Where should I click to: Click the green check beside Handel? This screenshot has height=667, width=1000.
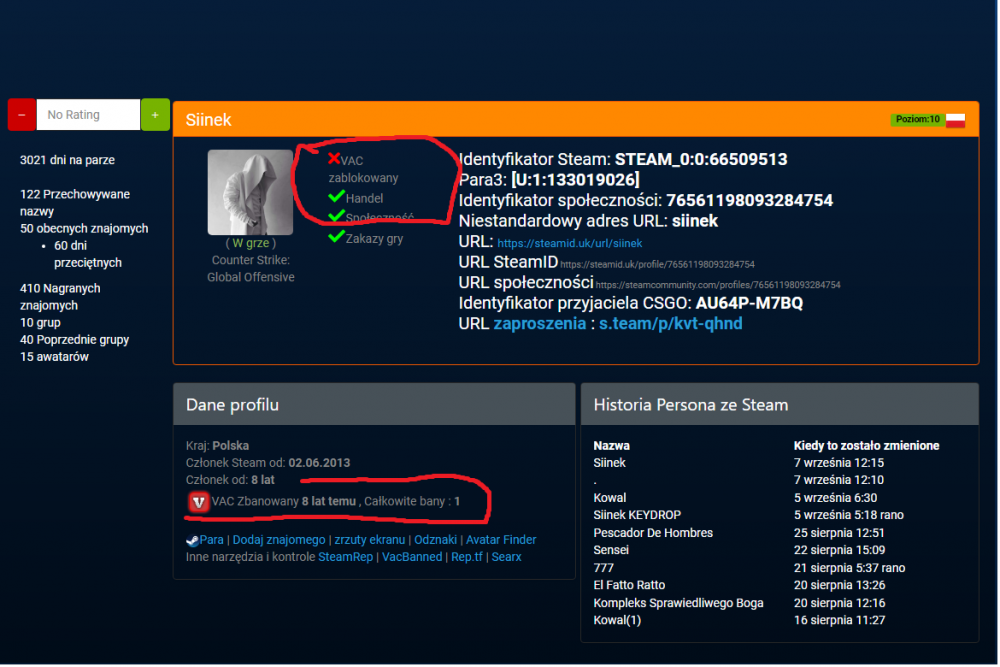[336, 196]
